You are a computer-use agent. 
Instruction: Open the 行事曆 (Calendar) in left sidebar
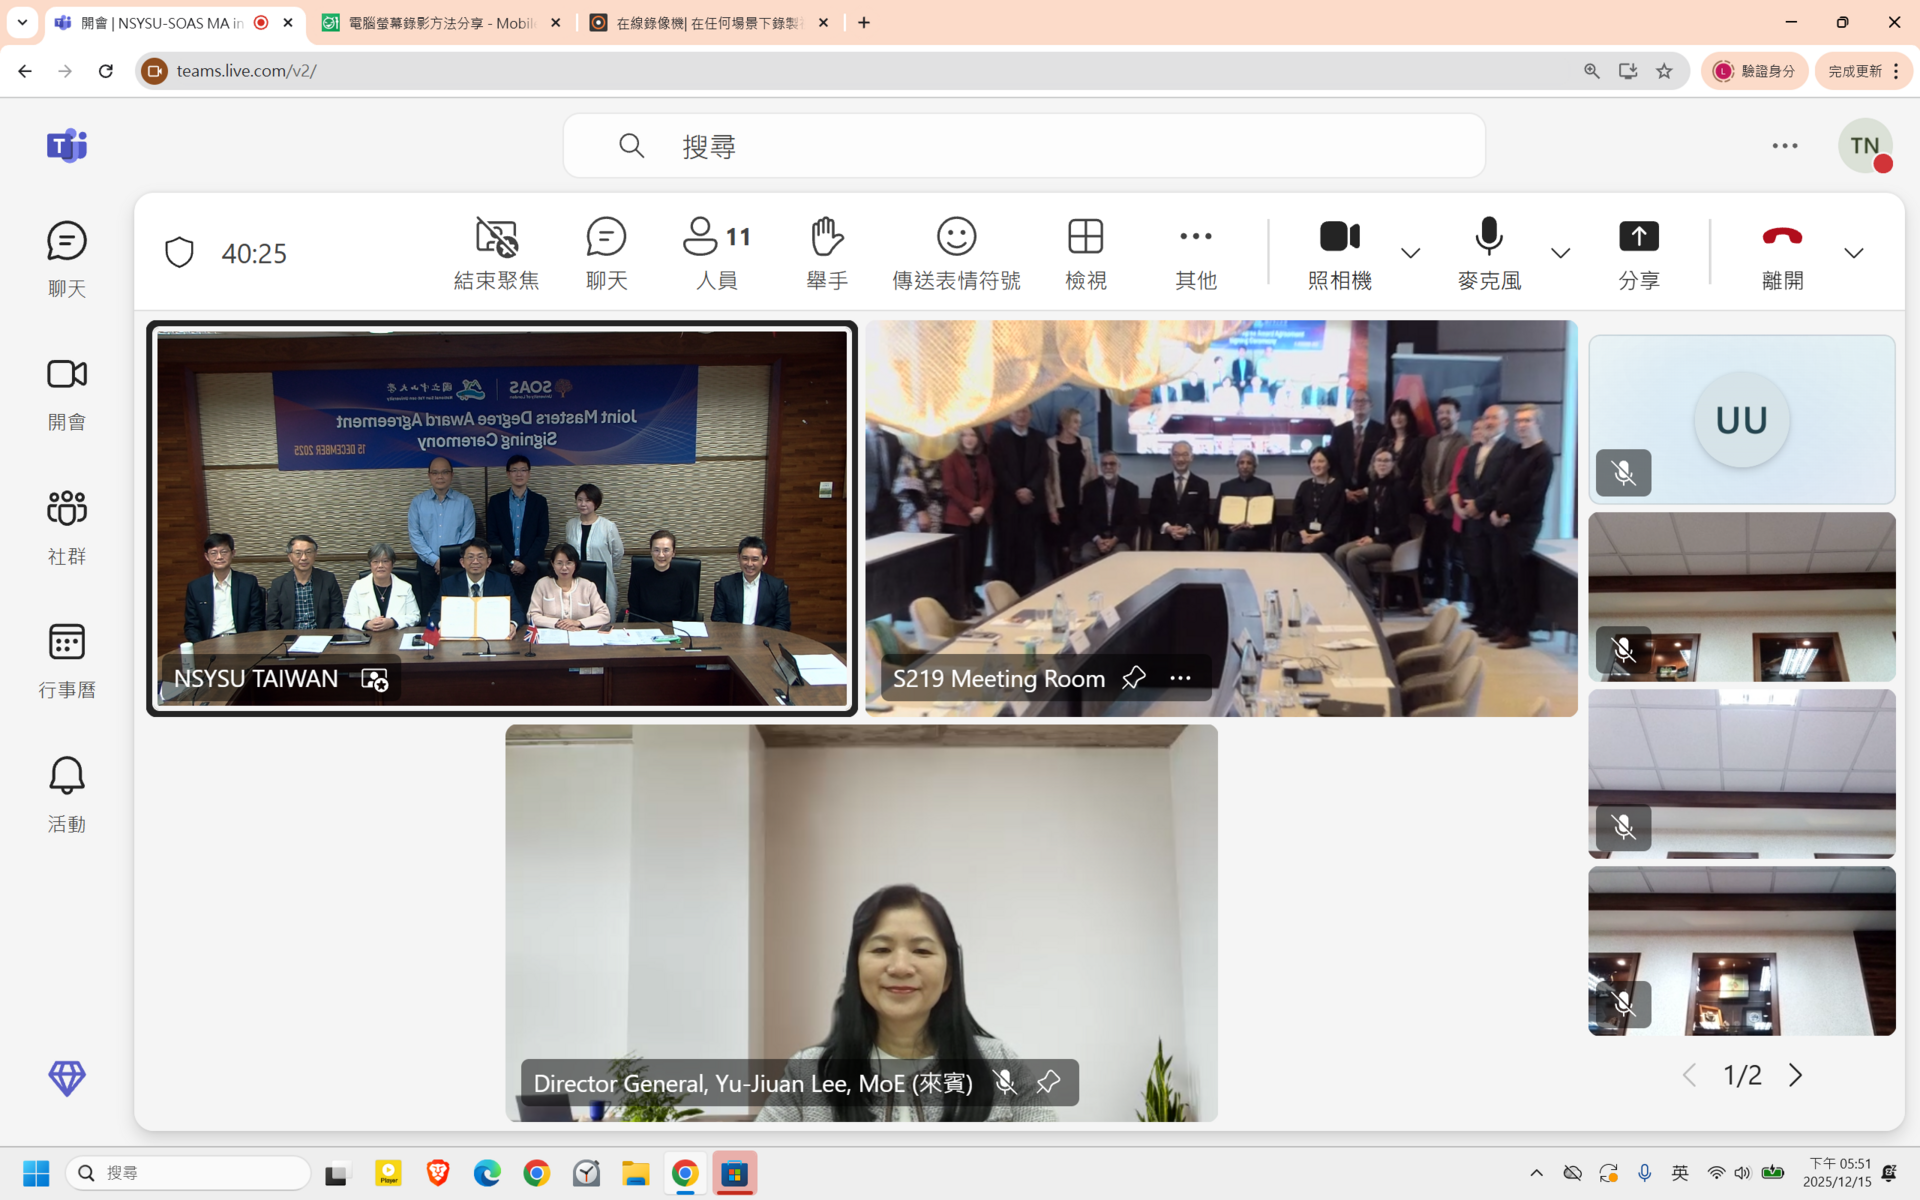click(66, 658)
